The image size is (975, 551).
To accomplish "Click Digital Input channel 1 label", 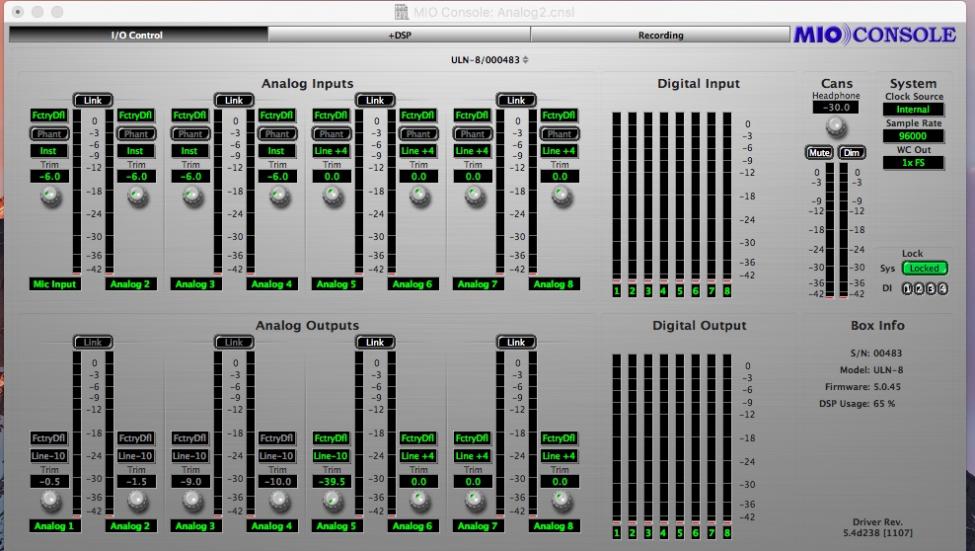I will (x=616, y=291).
